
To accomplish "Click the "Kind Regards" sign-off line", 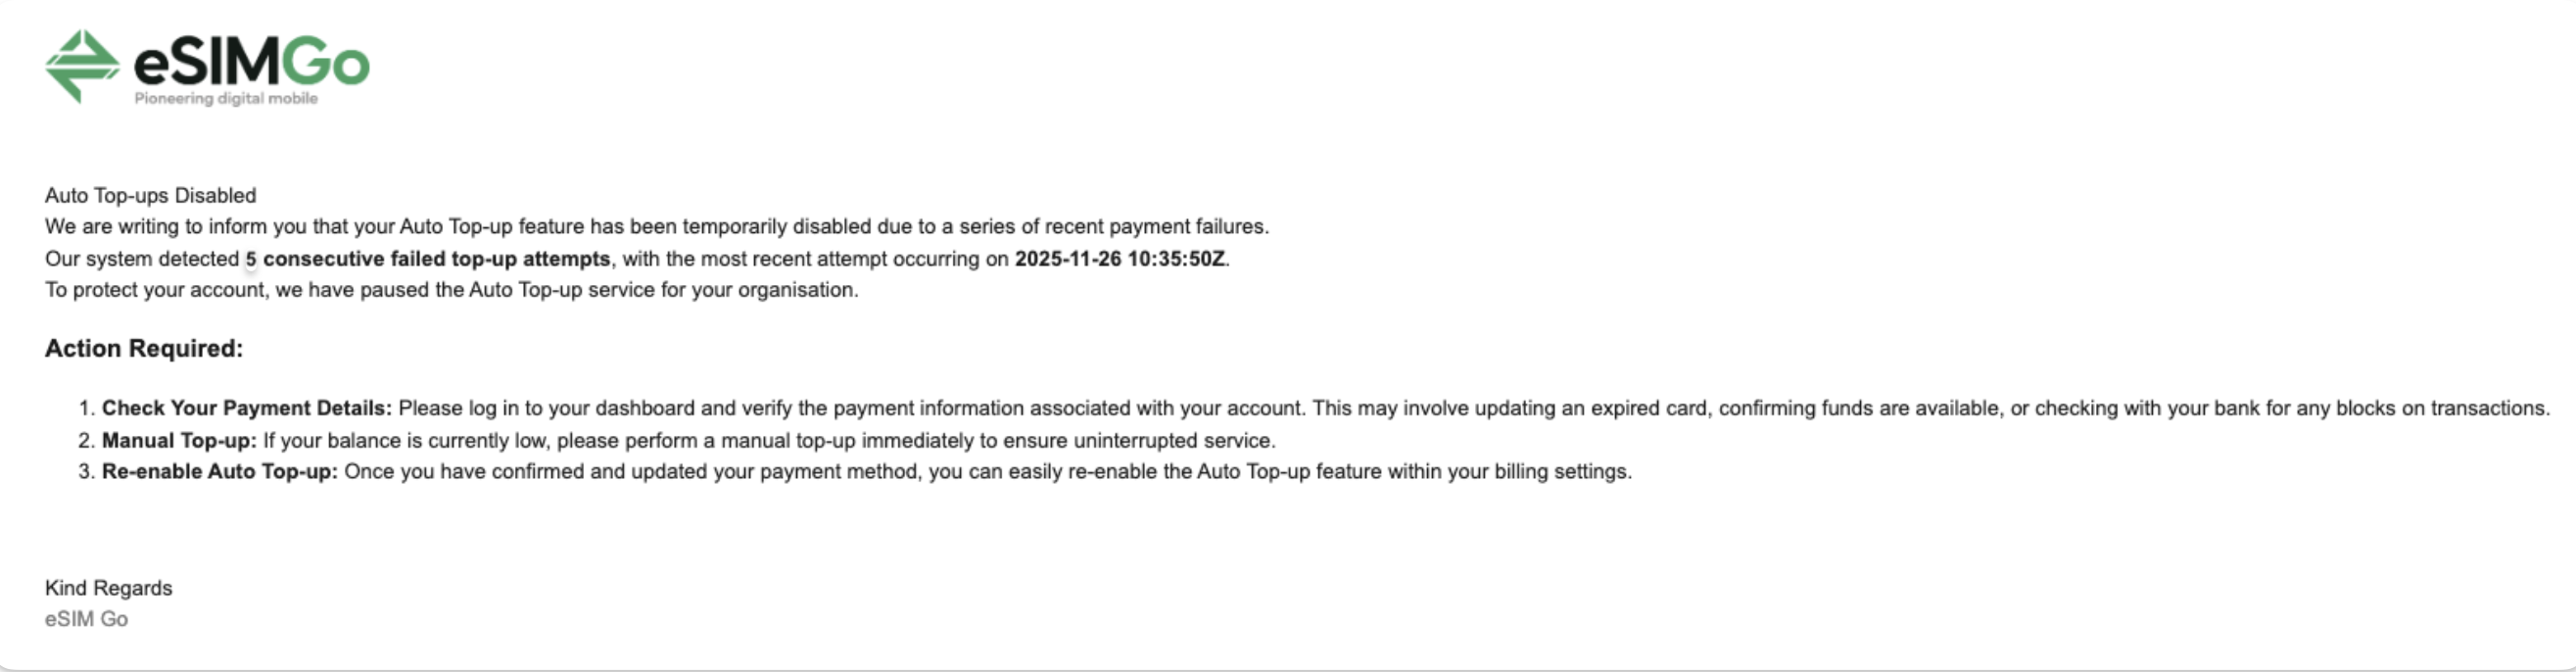I will click(108, 589).
